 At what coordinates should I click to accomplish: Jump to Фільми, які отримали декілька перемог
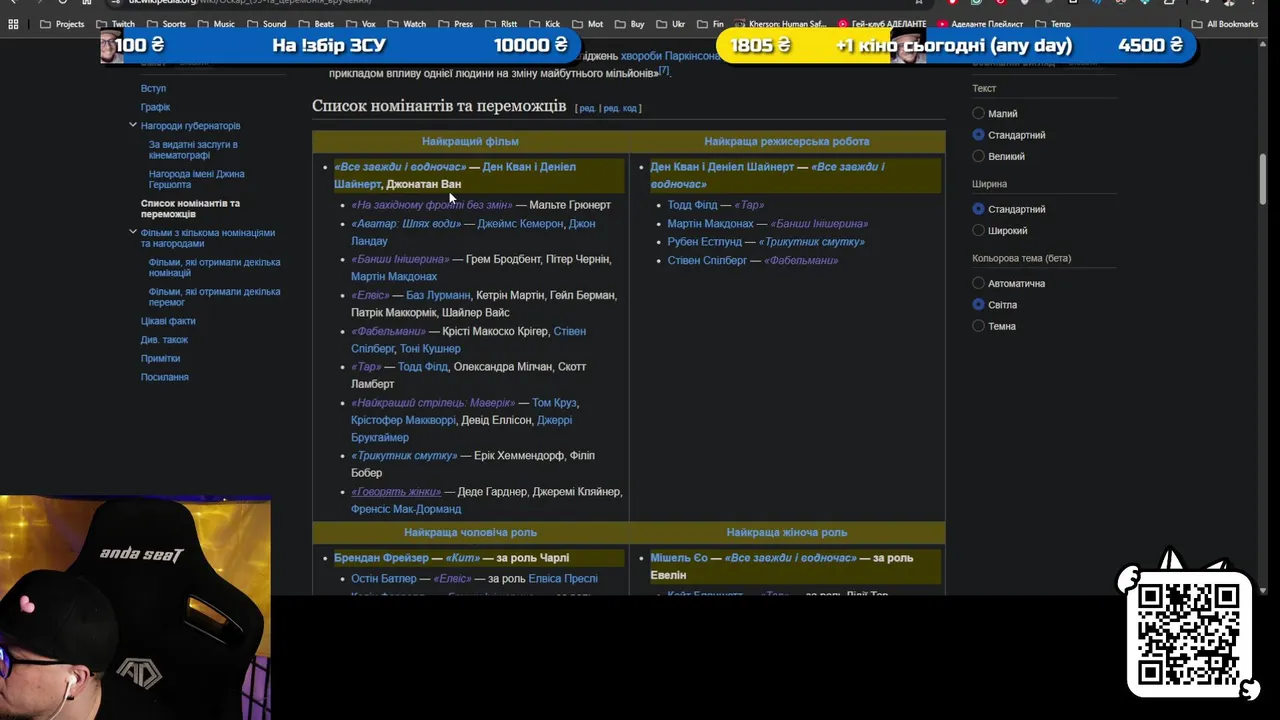pyautogui.click(x=214, y=296)
